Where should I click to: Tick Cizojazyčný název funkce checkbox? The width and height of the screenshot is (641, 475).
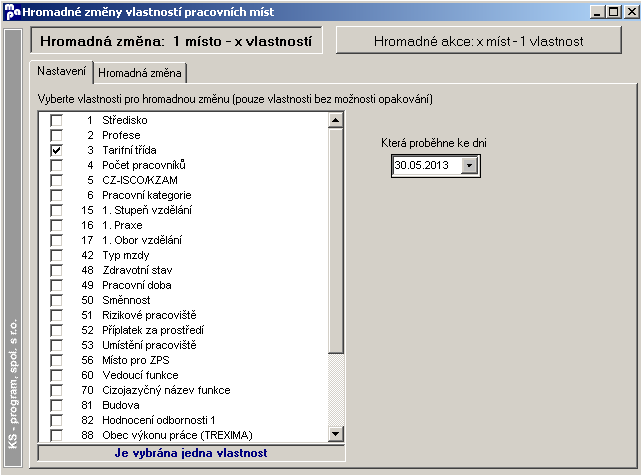tap(56, 390)
